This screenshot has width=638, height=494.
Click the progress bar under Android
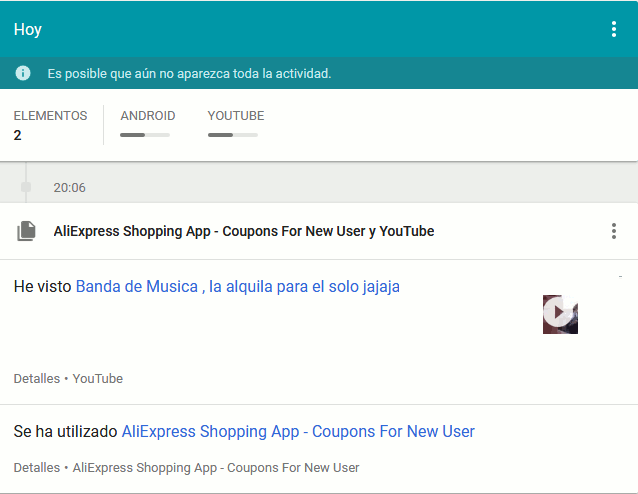pyautogui.click(x=145, y=134)
